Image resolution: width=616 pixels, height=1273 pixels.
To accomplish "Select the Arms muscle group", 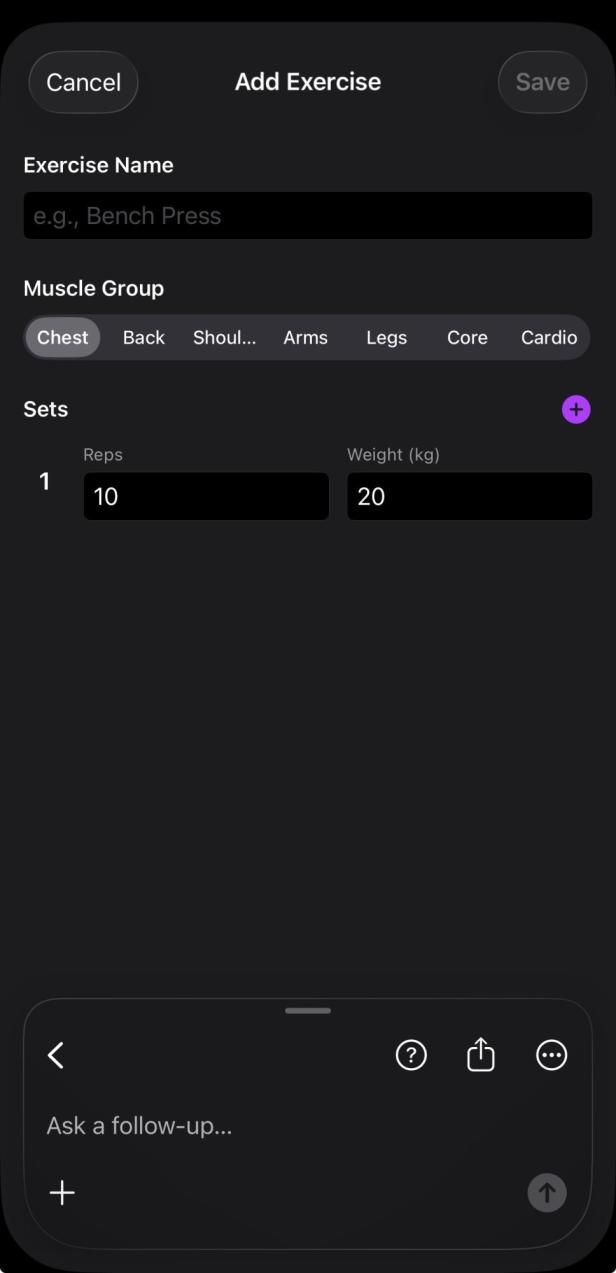I will click(x=305, y=337).
